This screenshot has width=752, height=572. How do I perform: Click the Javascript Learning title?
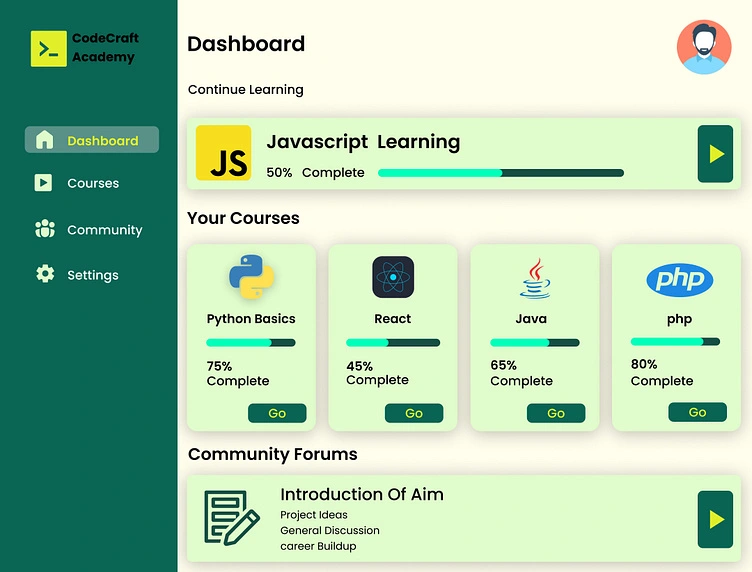[363, 142]
